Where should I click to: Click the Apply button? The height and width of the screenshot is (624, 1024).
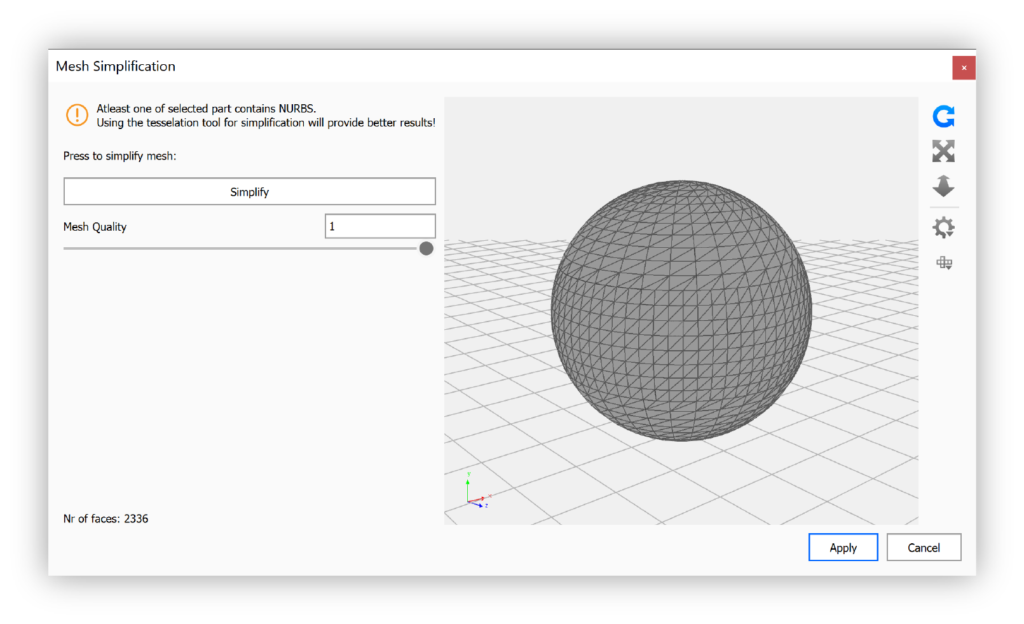[x=843, y=547]
